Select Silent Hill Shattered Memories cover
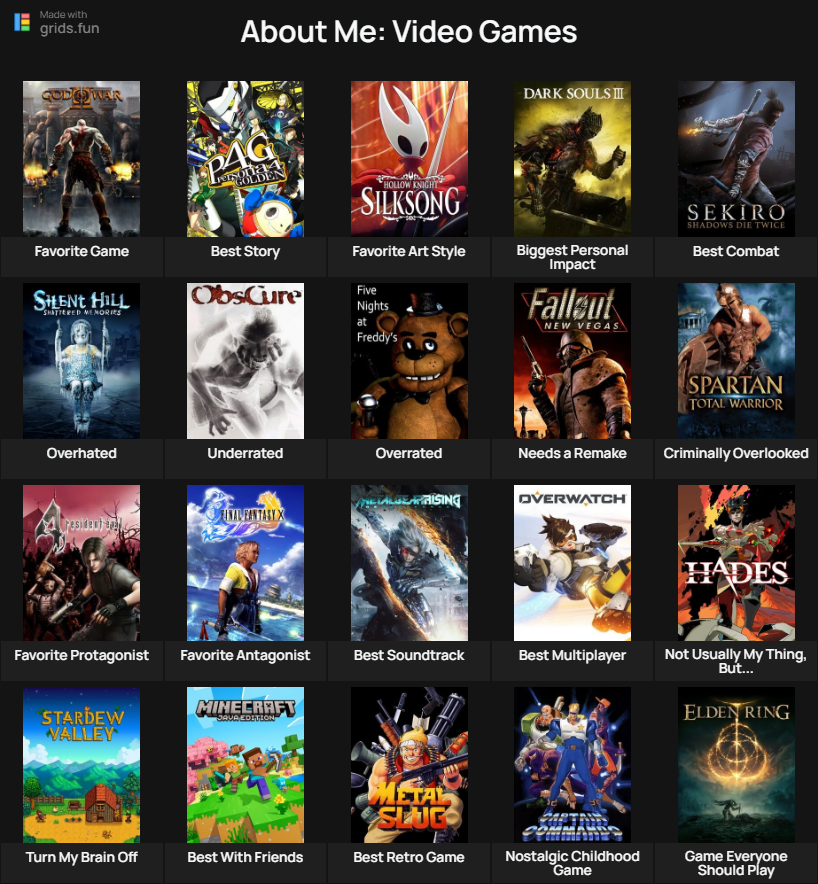Viewport: 818px width, 884px height. [81, 361]
